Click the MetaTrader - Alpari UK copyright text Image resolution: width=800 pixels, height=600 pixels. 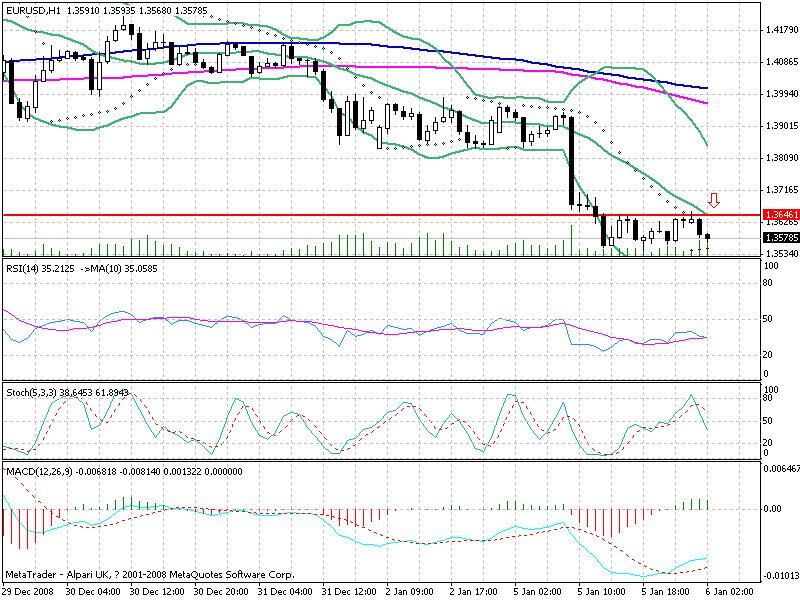pyautogui.click(x=150, y=574)
